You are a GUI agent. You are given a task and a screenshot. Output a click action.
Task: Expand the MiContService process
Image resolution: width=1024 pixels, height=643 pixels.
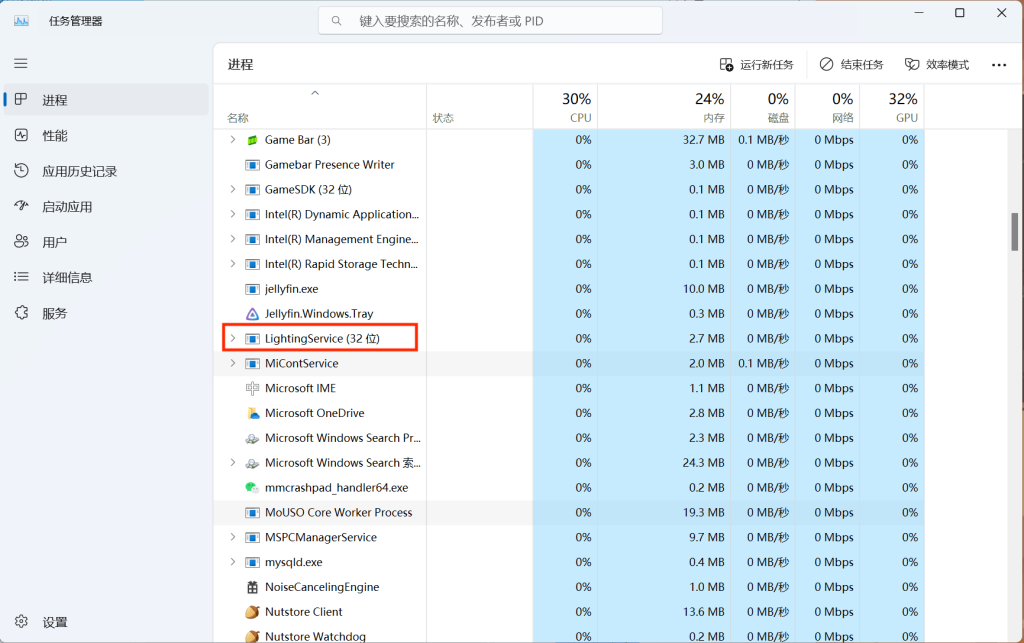(232, 363)
